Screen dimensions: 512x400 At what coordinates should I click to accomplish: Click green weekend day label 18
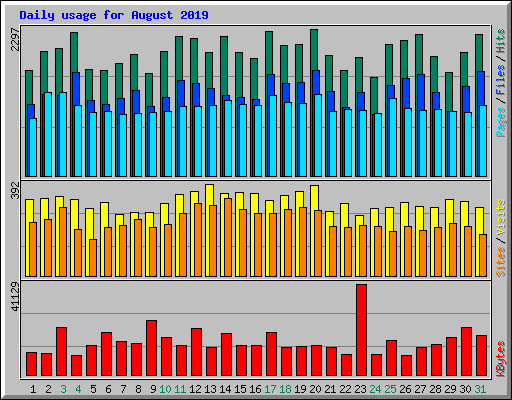point(285,389)
